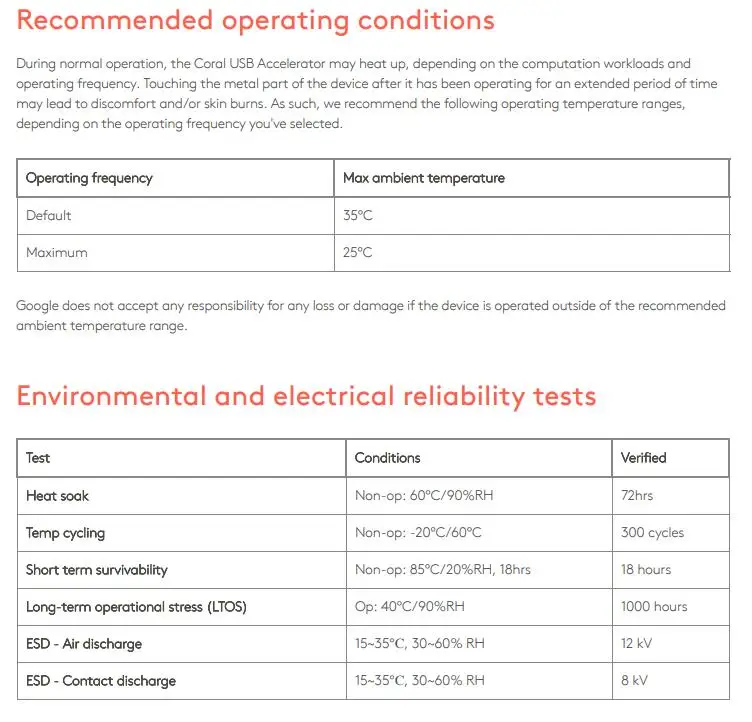Click 'Long-term operational stress (LTOS)' row label
Image resolution: width=752 pixels, height=722 pixels.
(x=136, y=606)
